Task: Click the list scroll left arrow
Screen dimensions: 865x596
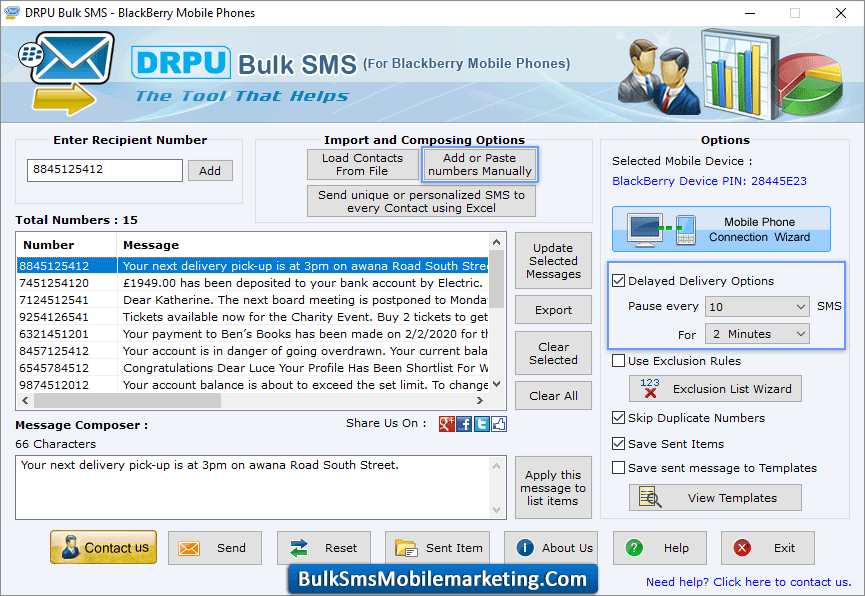Action: pos(25,401)
